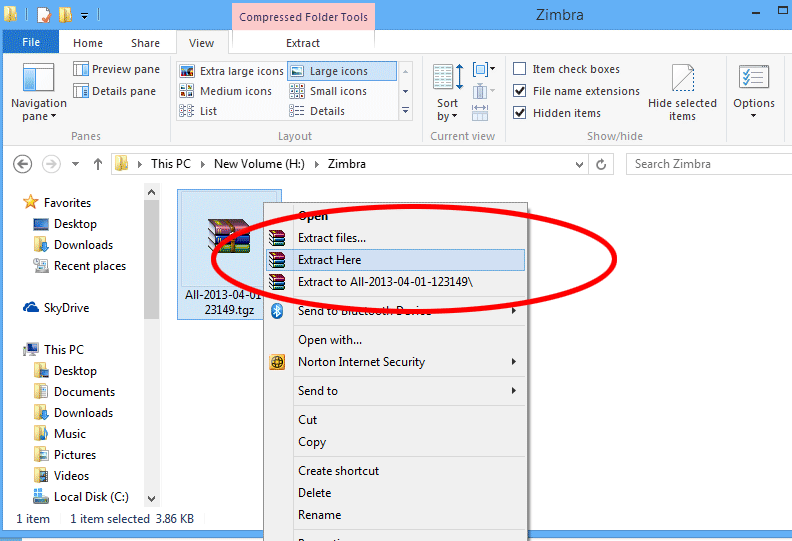Choose Extract to All-2013-04-01-123149\
Screen dimensions: 792x541
tap(395, 282)
